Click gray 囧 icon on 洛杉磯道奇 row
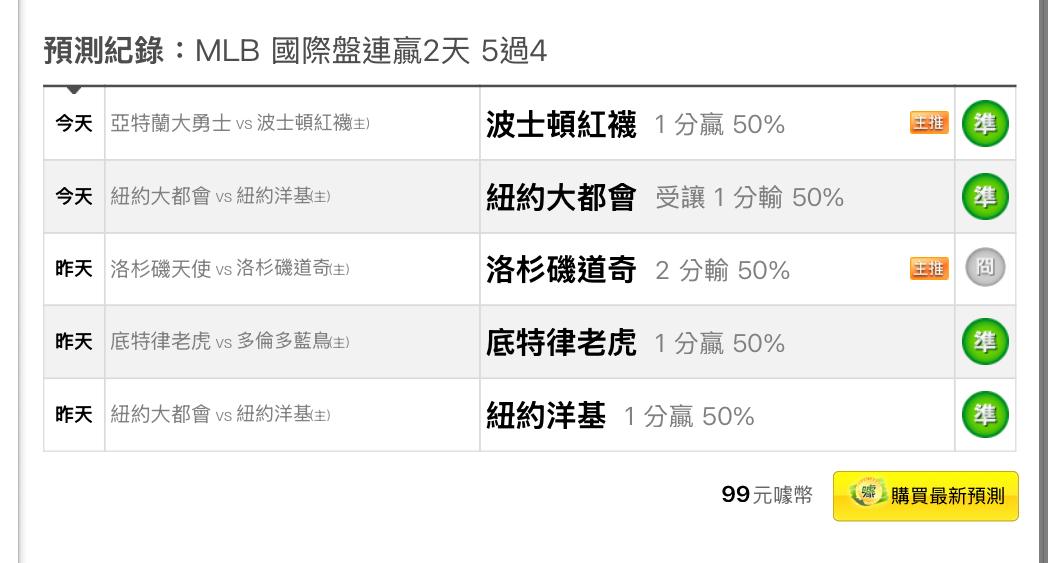Viewport: 1057px width, 563px height. pos(985,268)
